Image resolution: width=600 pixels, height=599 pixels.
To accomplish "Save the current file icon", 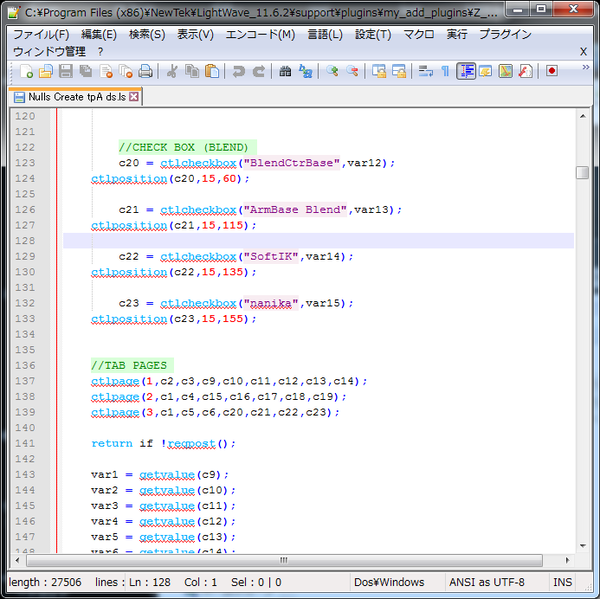I will click(x=66, y=71).
